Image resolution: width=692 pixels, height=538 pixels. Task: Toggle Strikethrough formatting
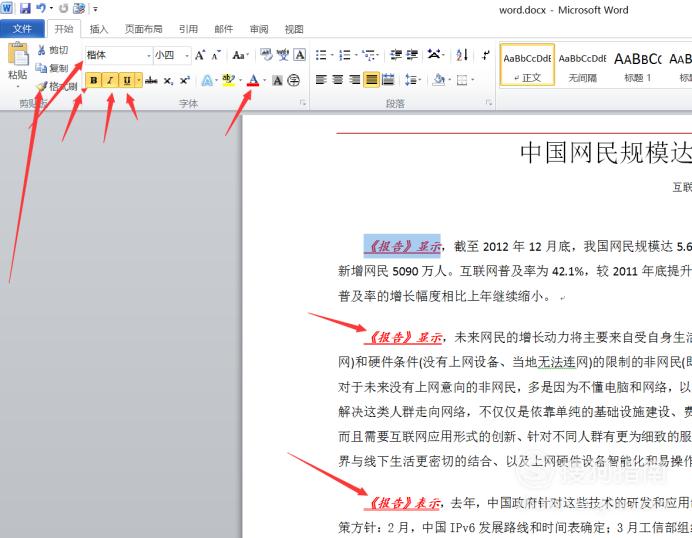click(x=151, y=80)
